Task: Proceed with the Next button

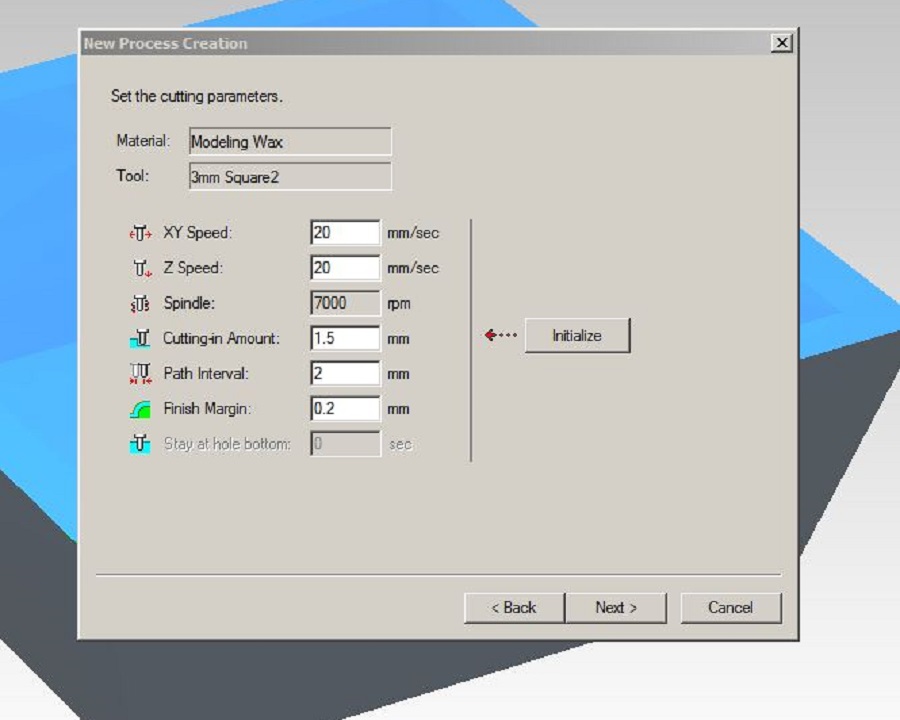Action: [616, 607]
